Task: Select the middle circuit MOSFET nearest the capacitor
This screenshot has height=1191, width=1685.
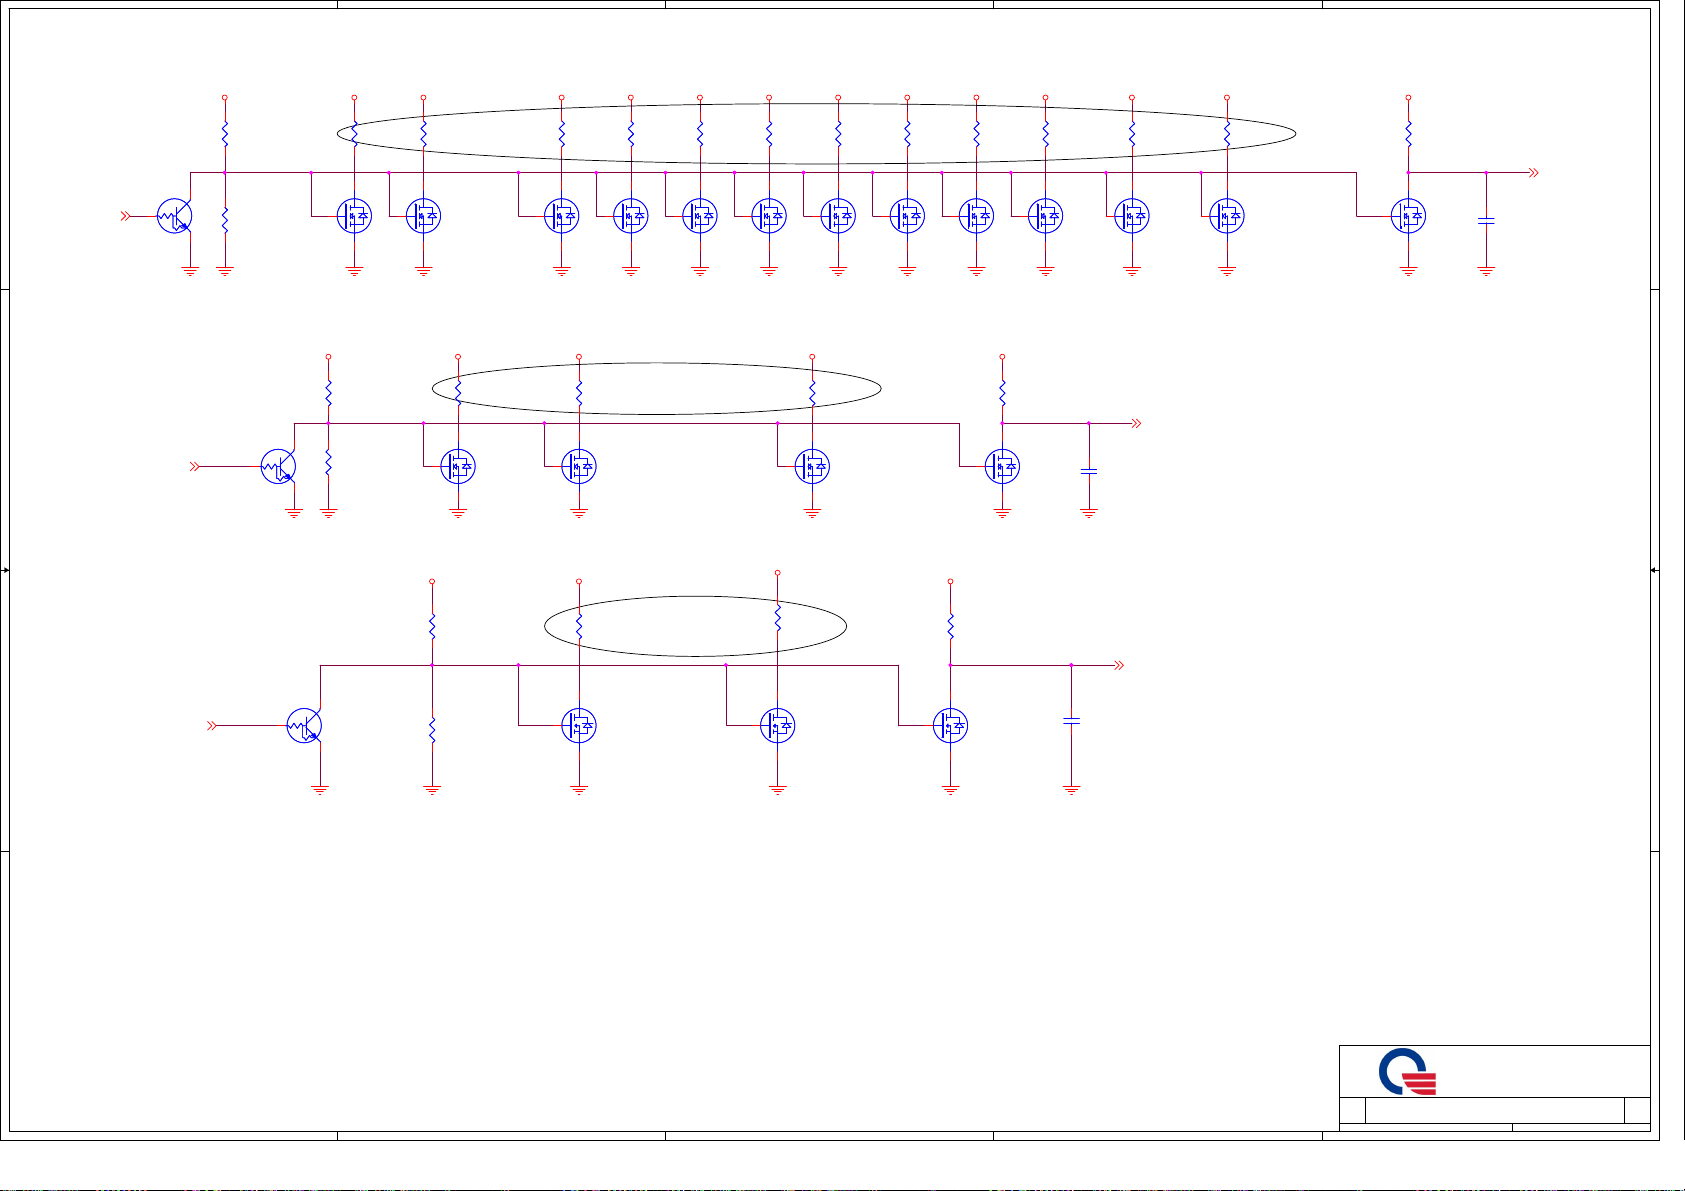Action: click(x=1002, y=467)
